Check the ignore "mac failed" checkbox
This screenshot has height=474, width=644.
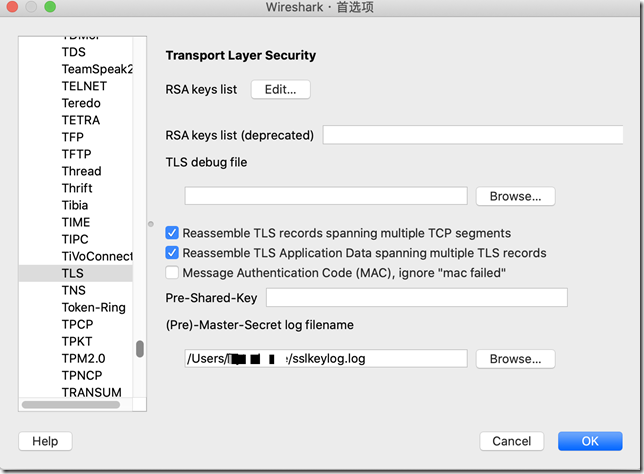(172, 272)
